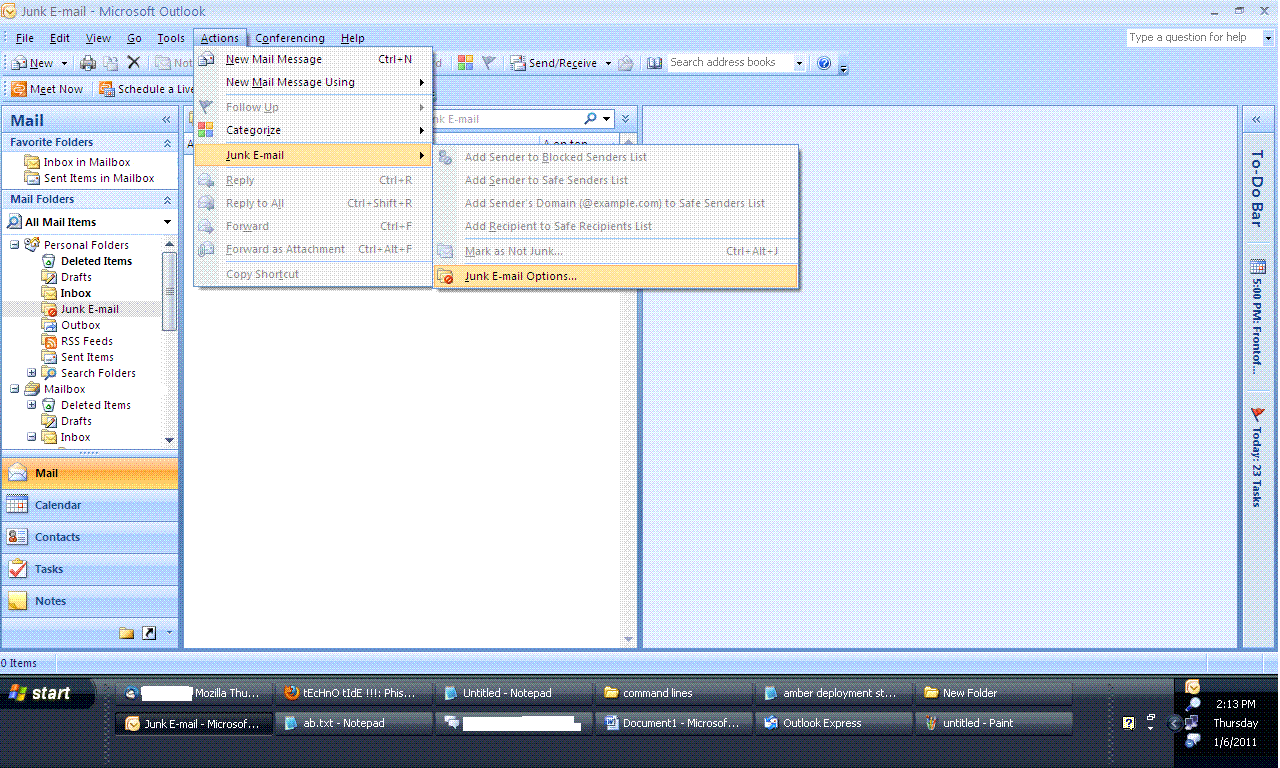Screen dimensions: 1280x768
Task: Click the calendar appointment icon in To-Do Bar
Action: pyautogui.click(x=1257, y=267)
